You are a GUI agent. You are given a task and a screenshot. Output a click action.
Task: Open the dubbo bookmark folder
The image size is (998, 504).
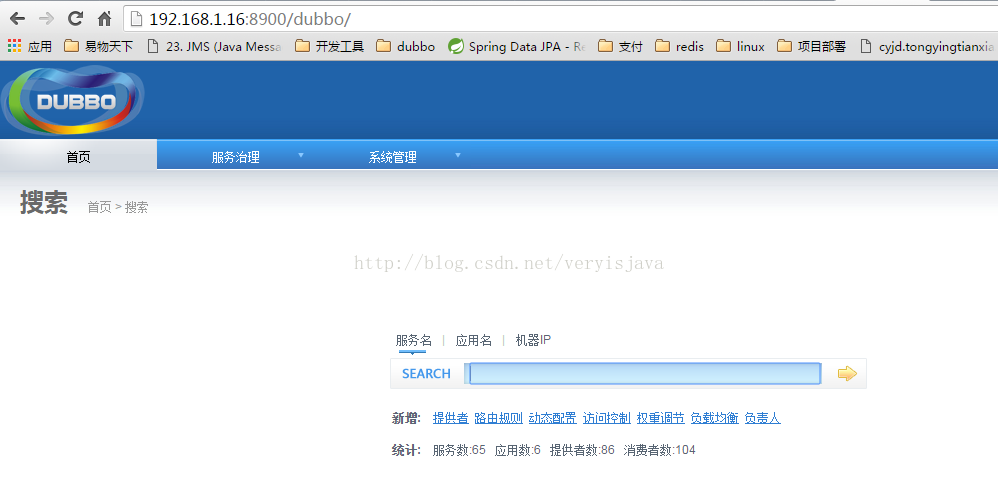(405, 46)
